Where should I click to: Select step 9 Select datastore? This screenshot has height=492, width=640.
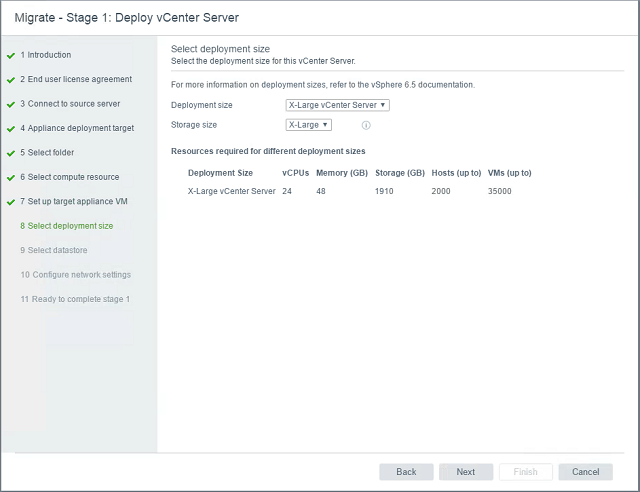point(54,250)
